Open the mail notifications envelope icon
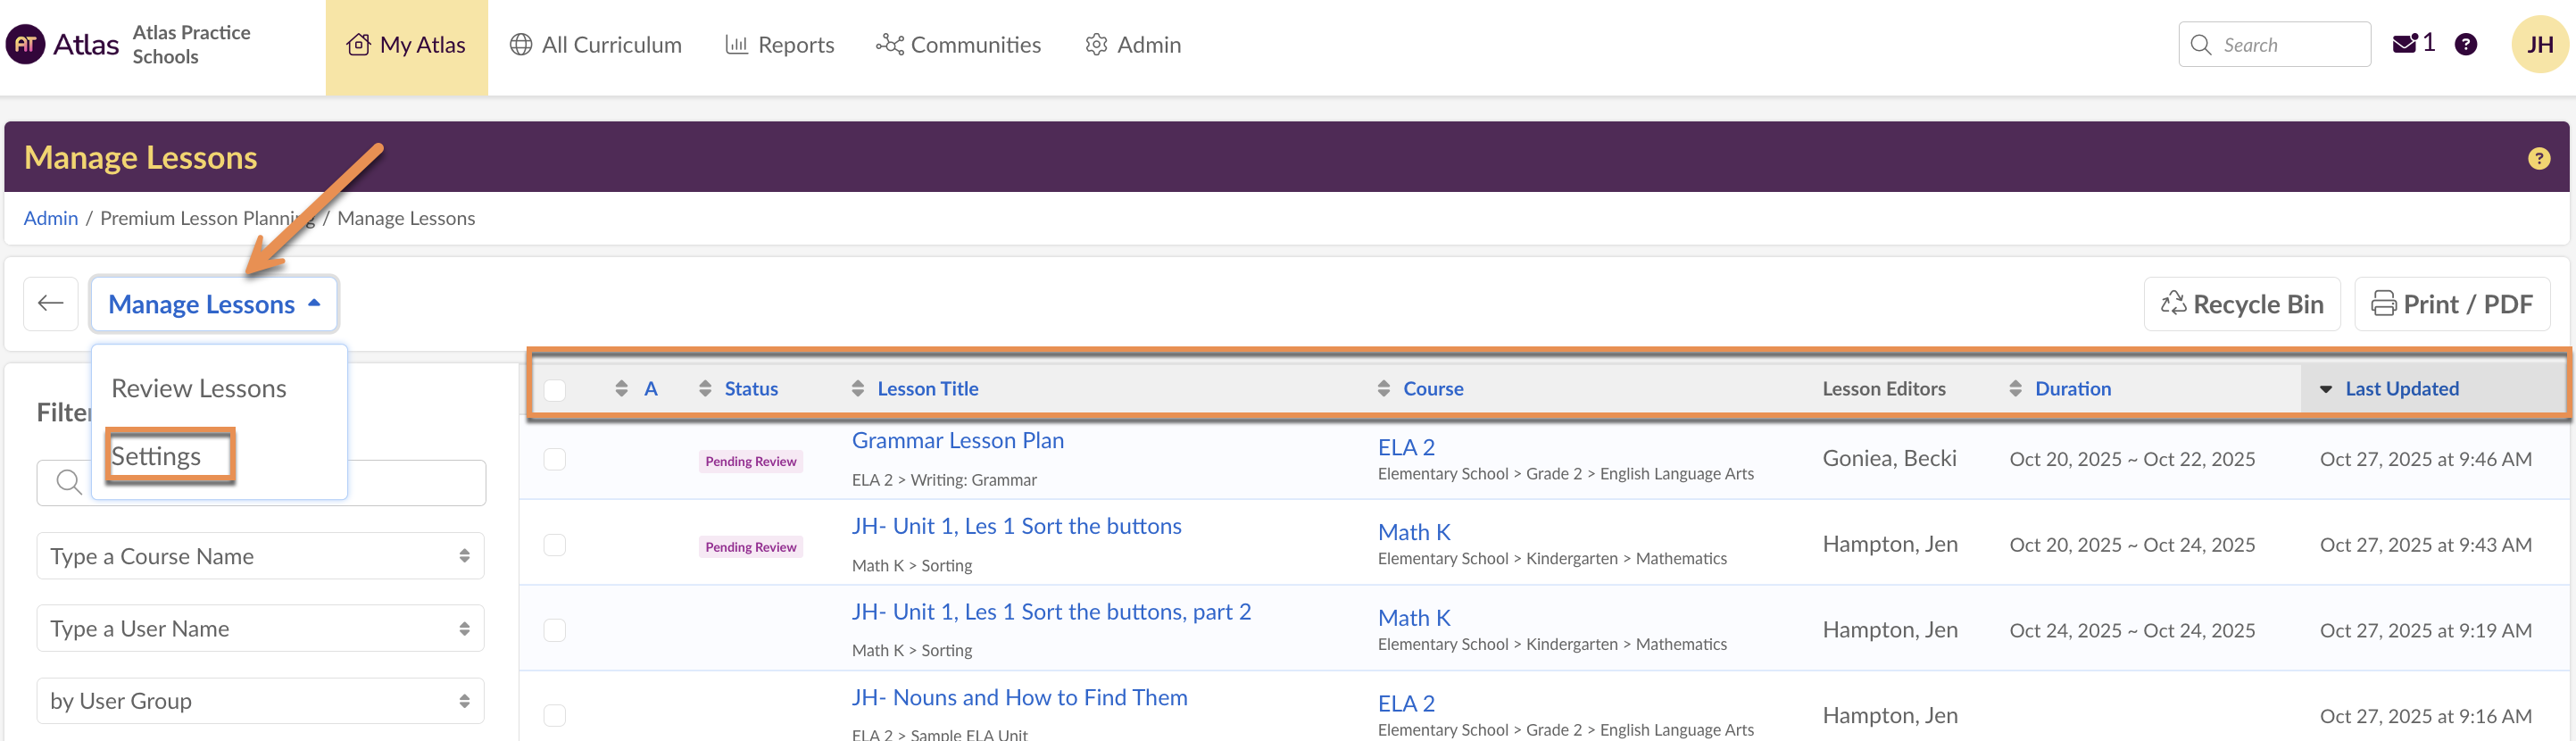Image resolution: width=2576 pixels, height=741 pixels. tap(2404, 45)
